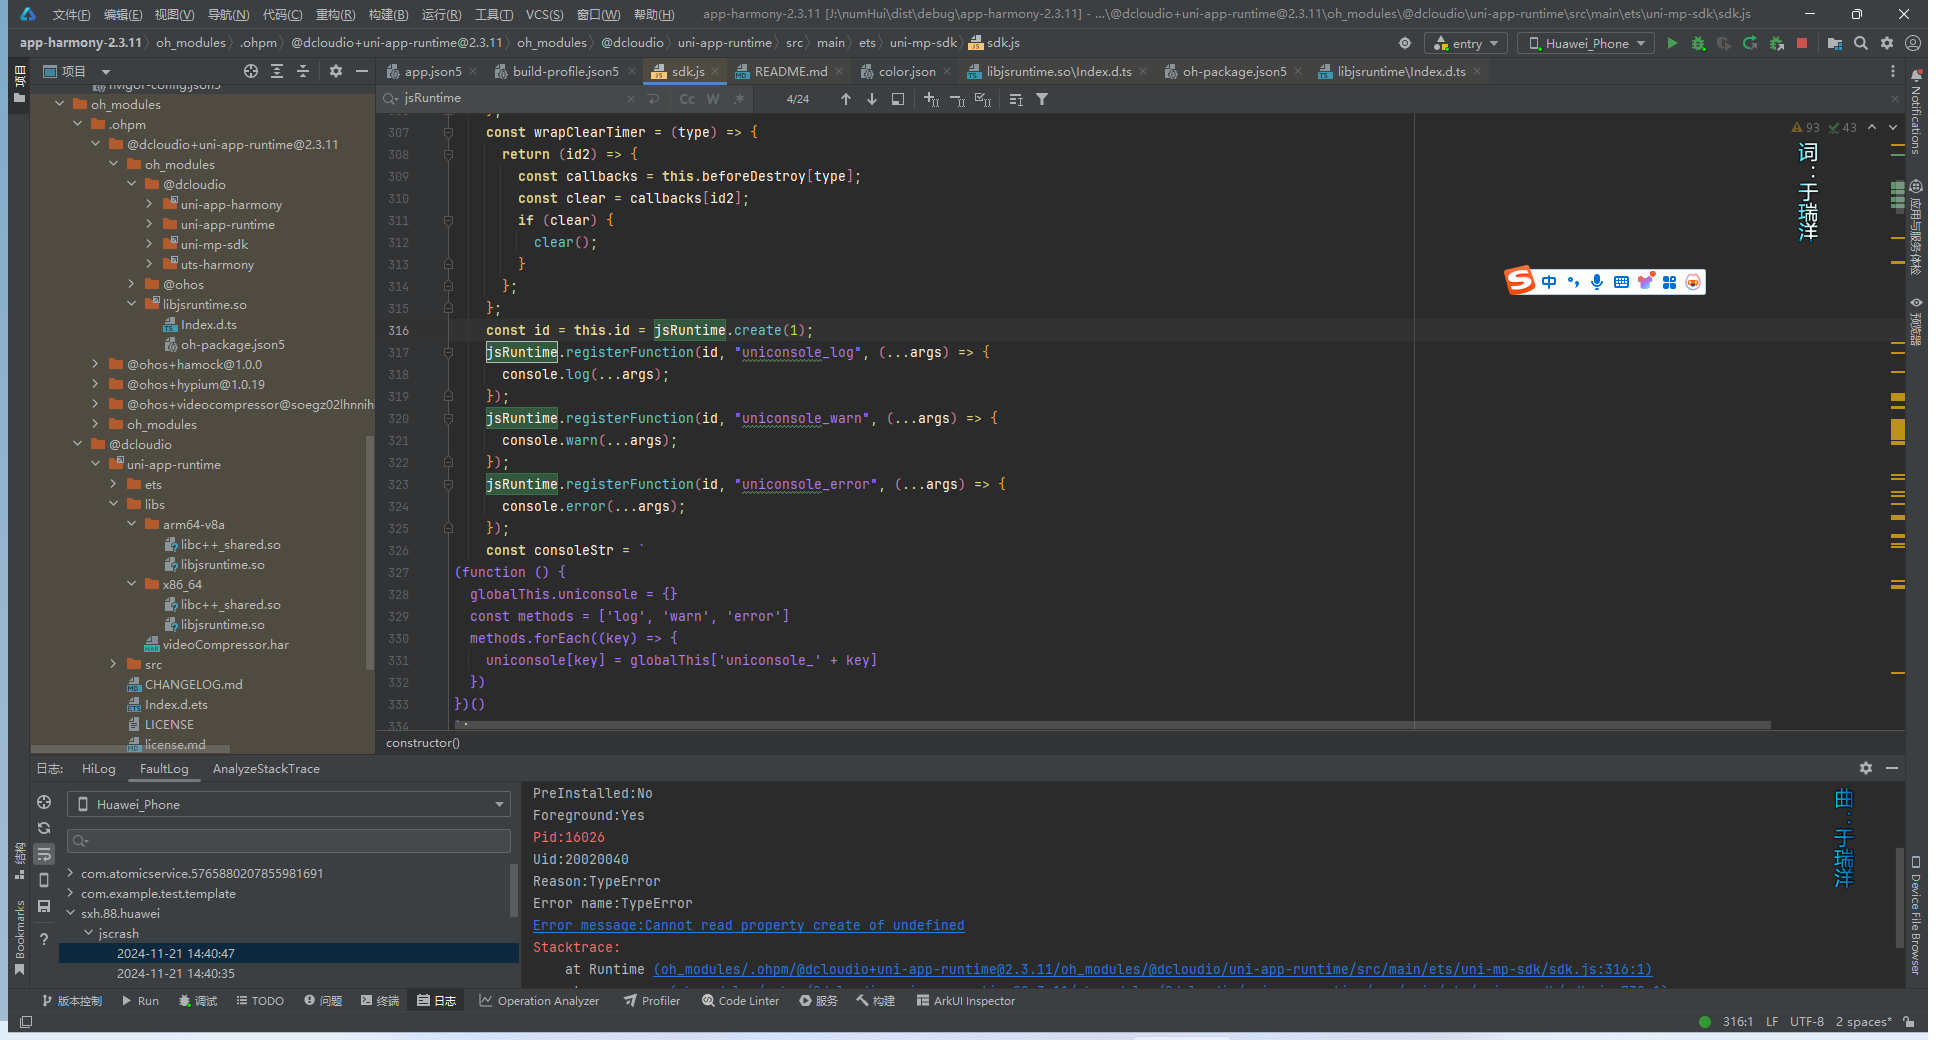Screen dimensions: 1936x1040
Task: Go to previous jsRuntime occurrence
Action: coord(846,99)
